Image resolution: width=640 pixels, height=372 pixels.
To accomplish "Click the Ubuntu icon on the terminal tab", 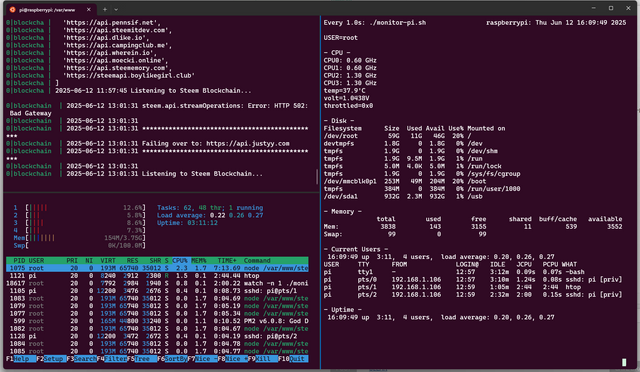I will [x=12, y=9].
